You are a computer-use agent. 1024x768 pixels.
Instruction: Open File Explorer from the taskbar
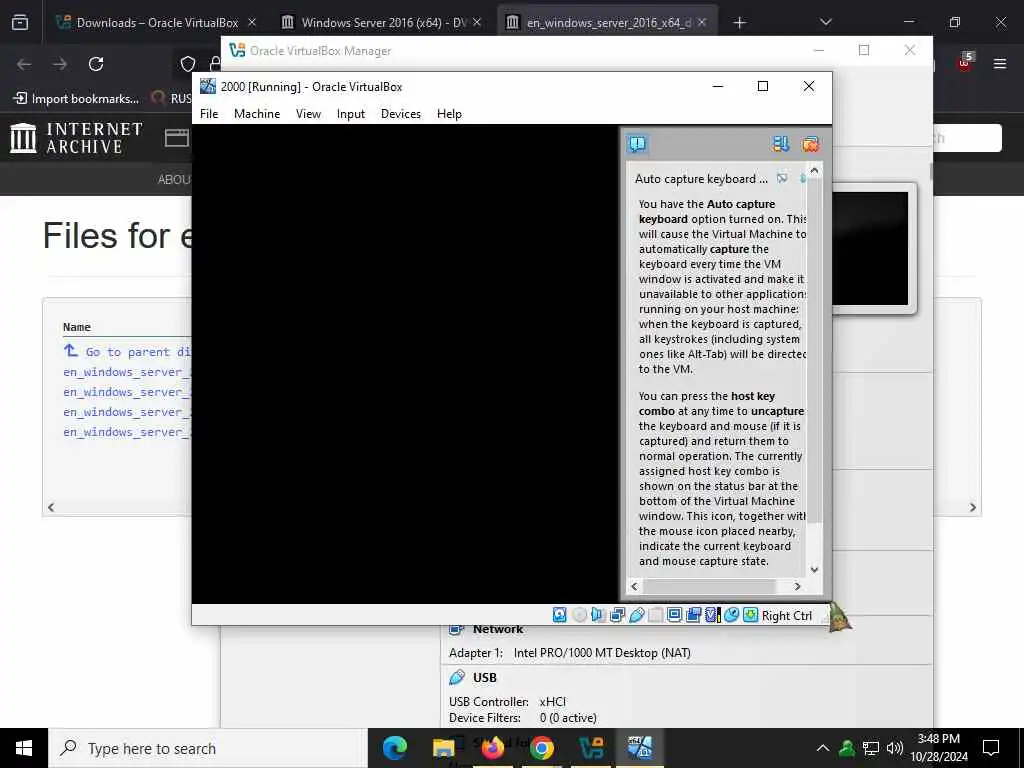(x=443, y=748)
